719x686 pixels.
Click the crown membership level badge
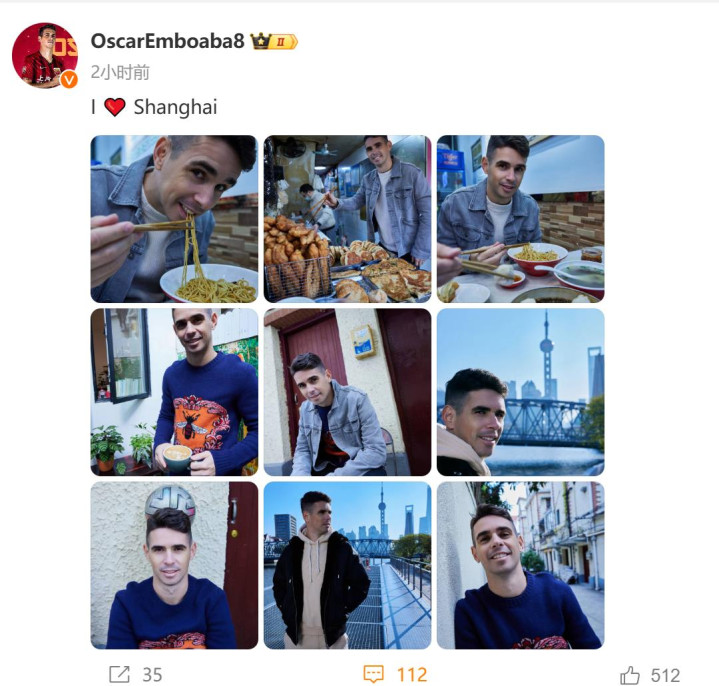click(274, 41)
